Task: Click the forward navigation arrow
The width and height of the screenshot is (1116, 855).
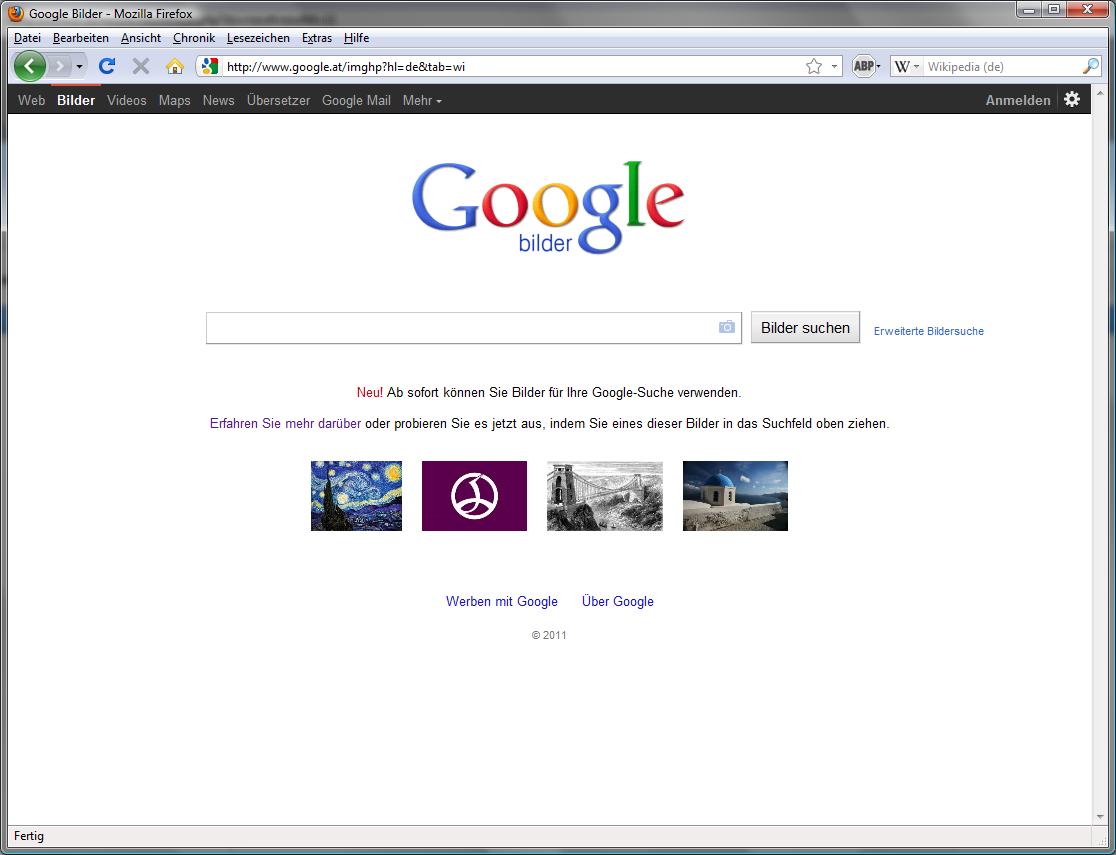Action: 60,67
